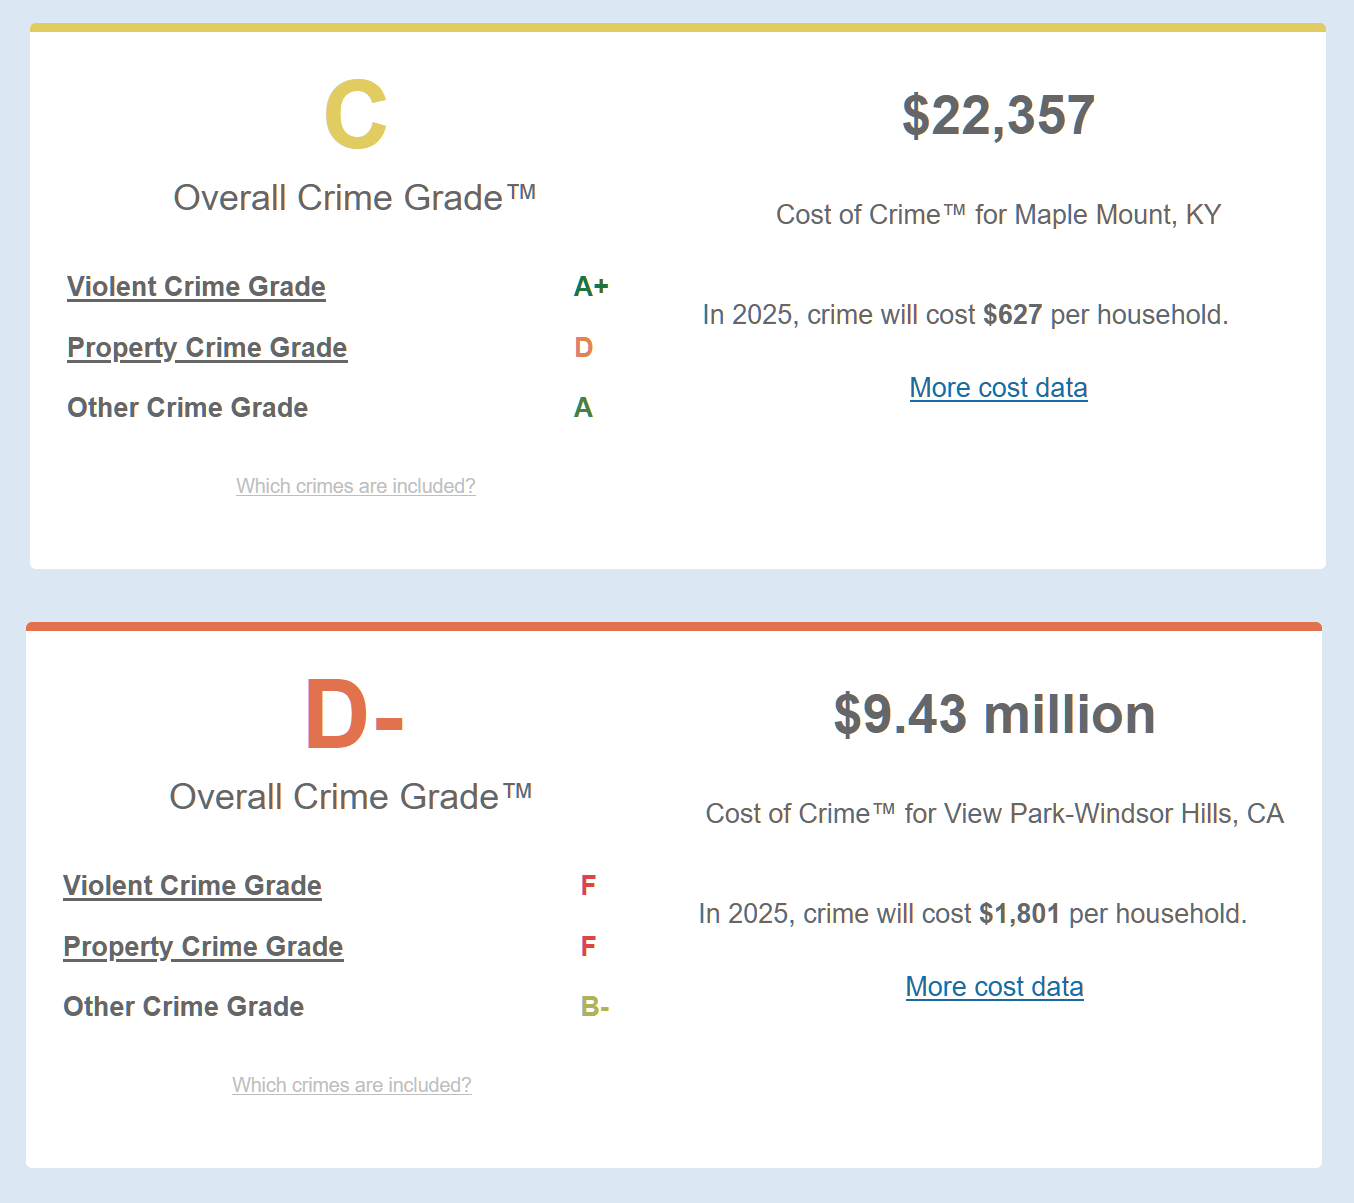
Task: Open Property Crime Grade link for Maple Mount
Action: 207,348
